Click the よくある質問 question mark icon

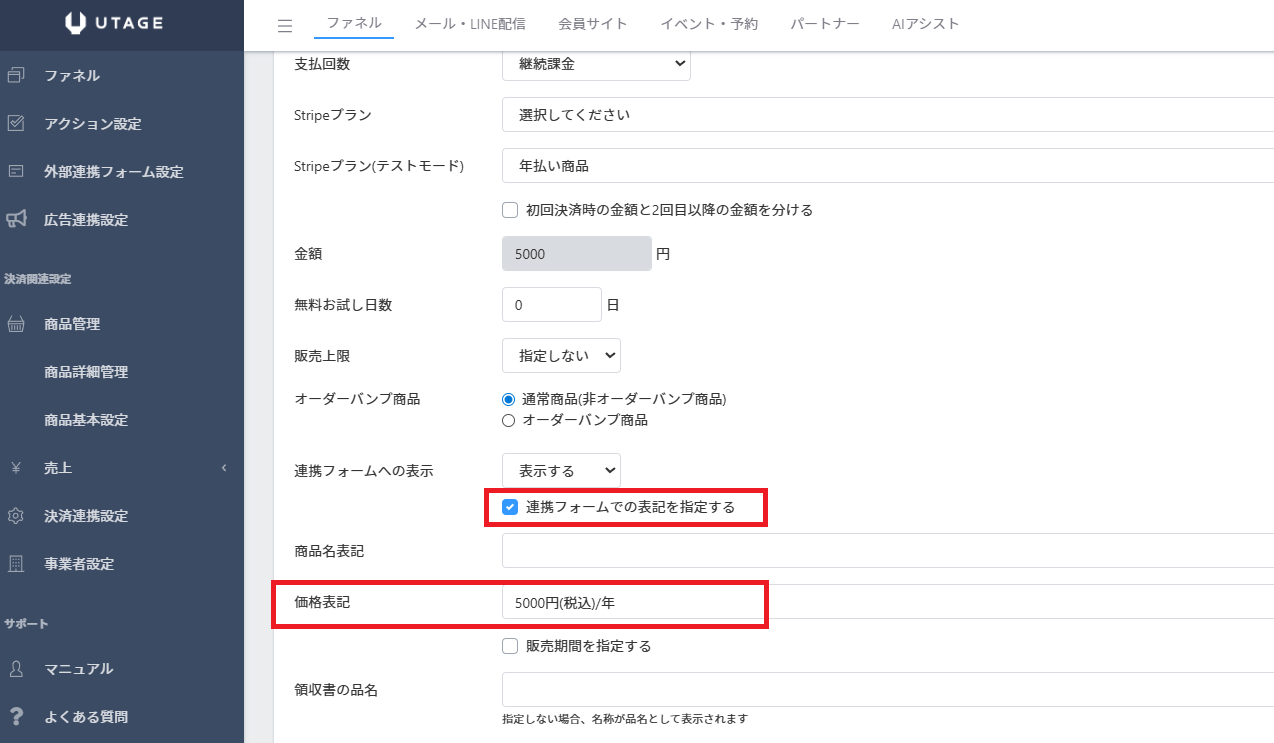coord(16,716)
